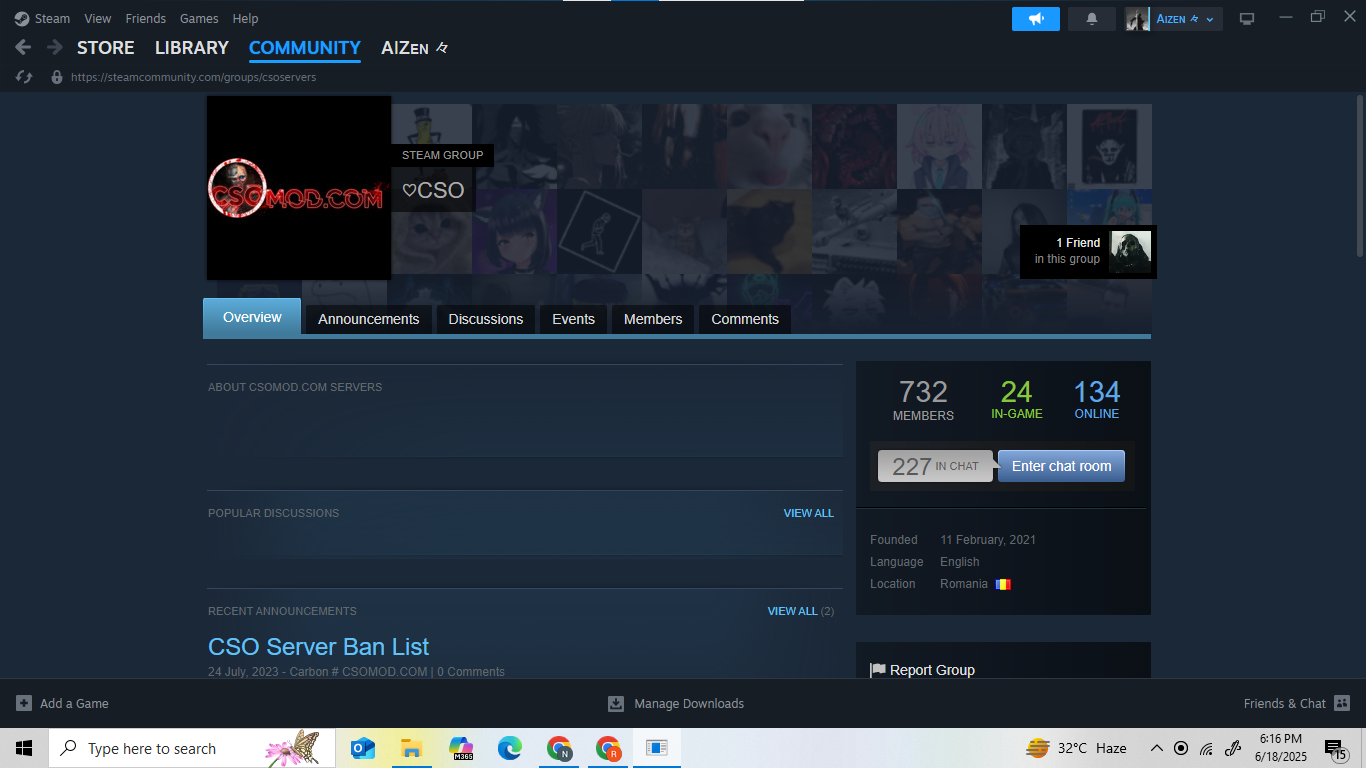Open the CSO Server Ban List announcement

click(x=318, y=647)
